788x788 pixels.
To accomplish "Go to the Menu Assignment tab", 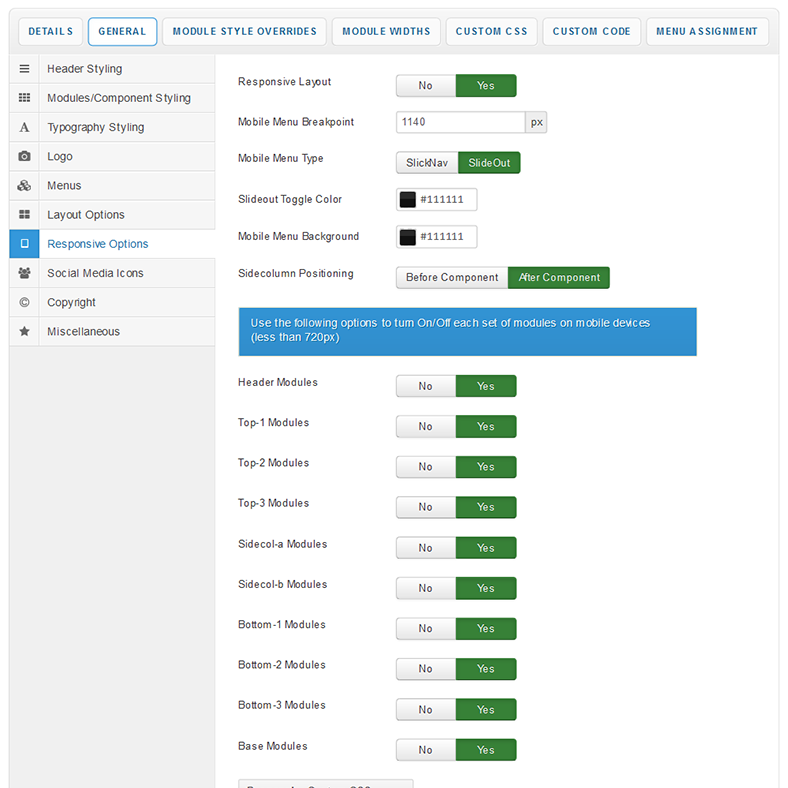I will (x=707, y=32).
